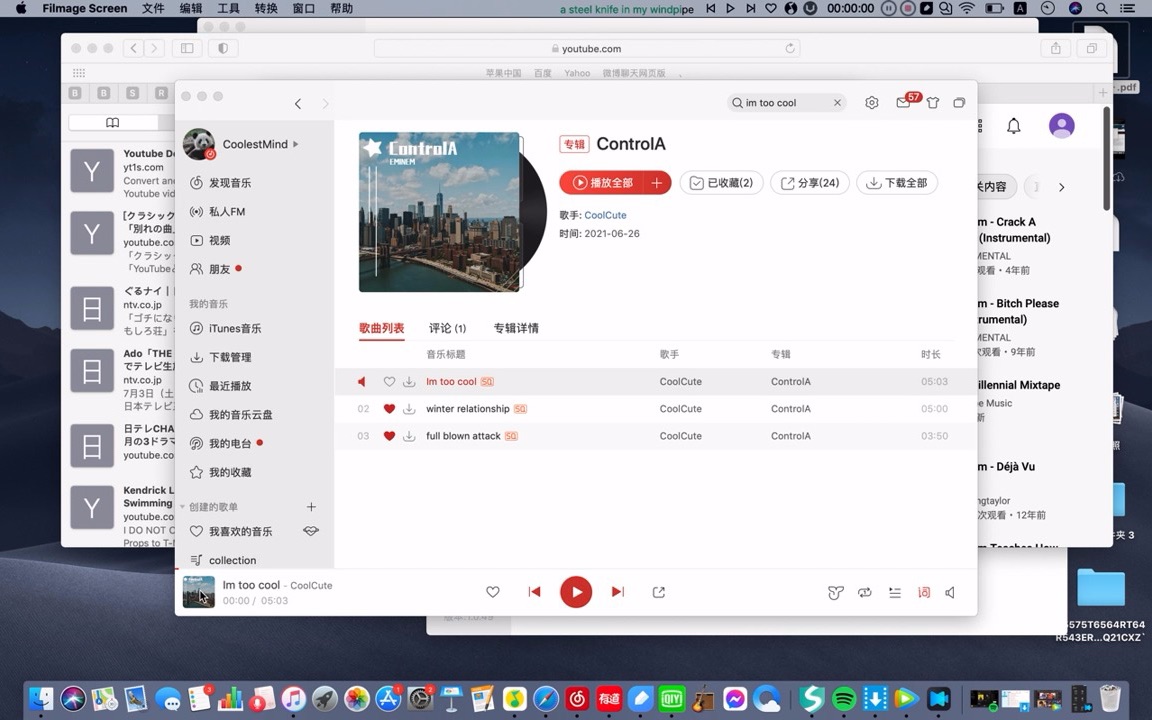Click youtube.com address bar in Safari
The height and width of the screenshot is (720, 1152).
[x=586, y=48]
